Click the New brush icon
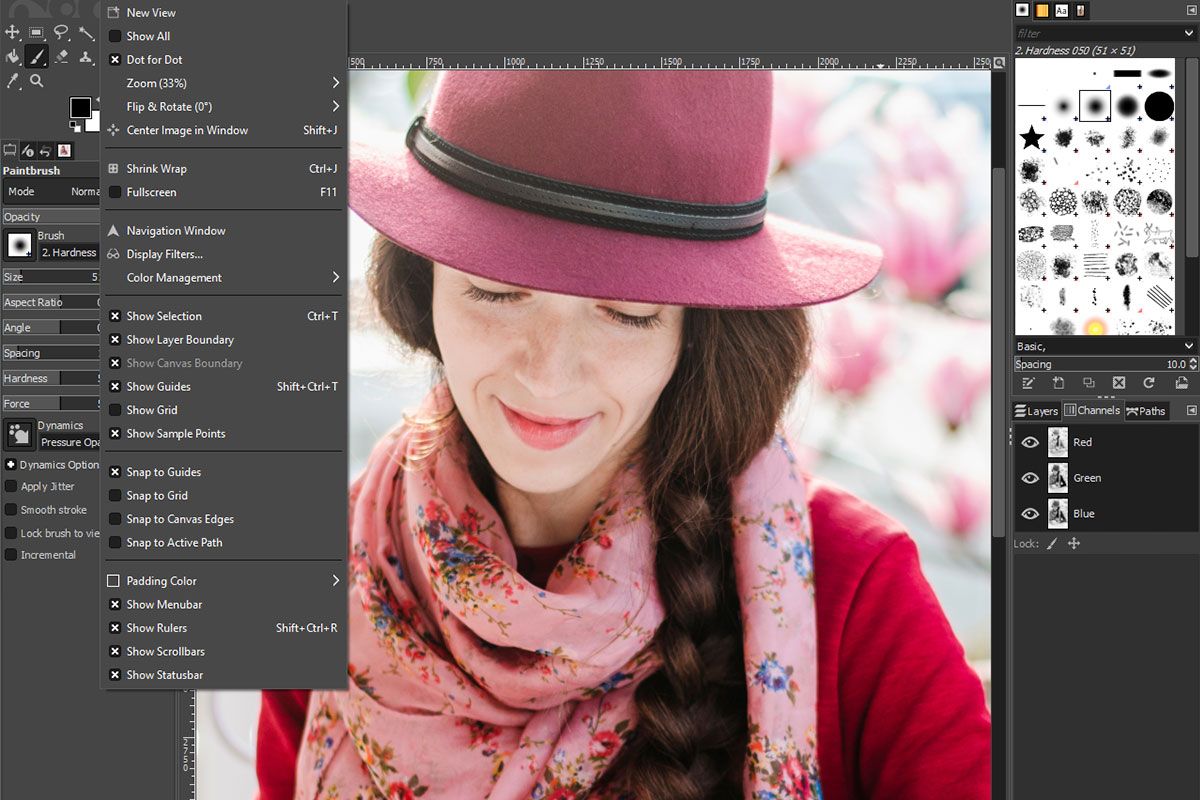This screenshot has height=800, width=1200. click(1058, 383)
